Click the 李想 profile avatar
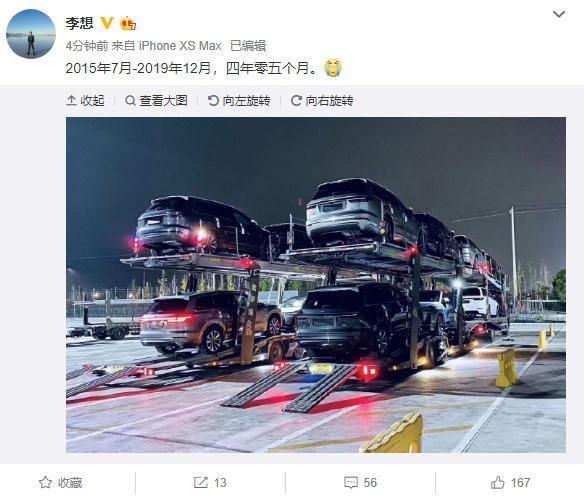 point(31,34)
